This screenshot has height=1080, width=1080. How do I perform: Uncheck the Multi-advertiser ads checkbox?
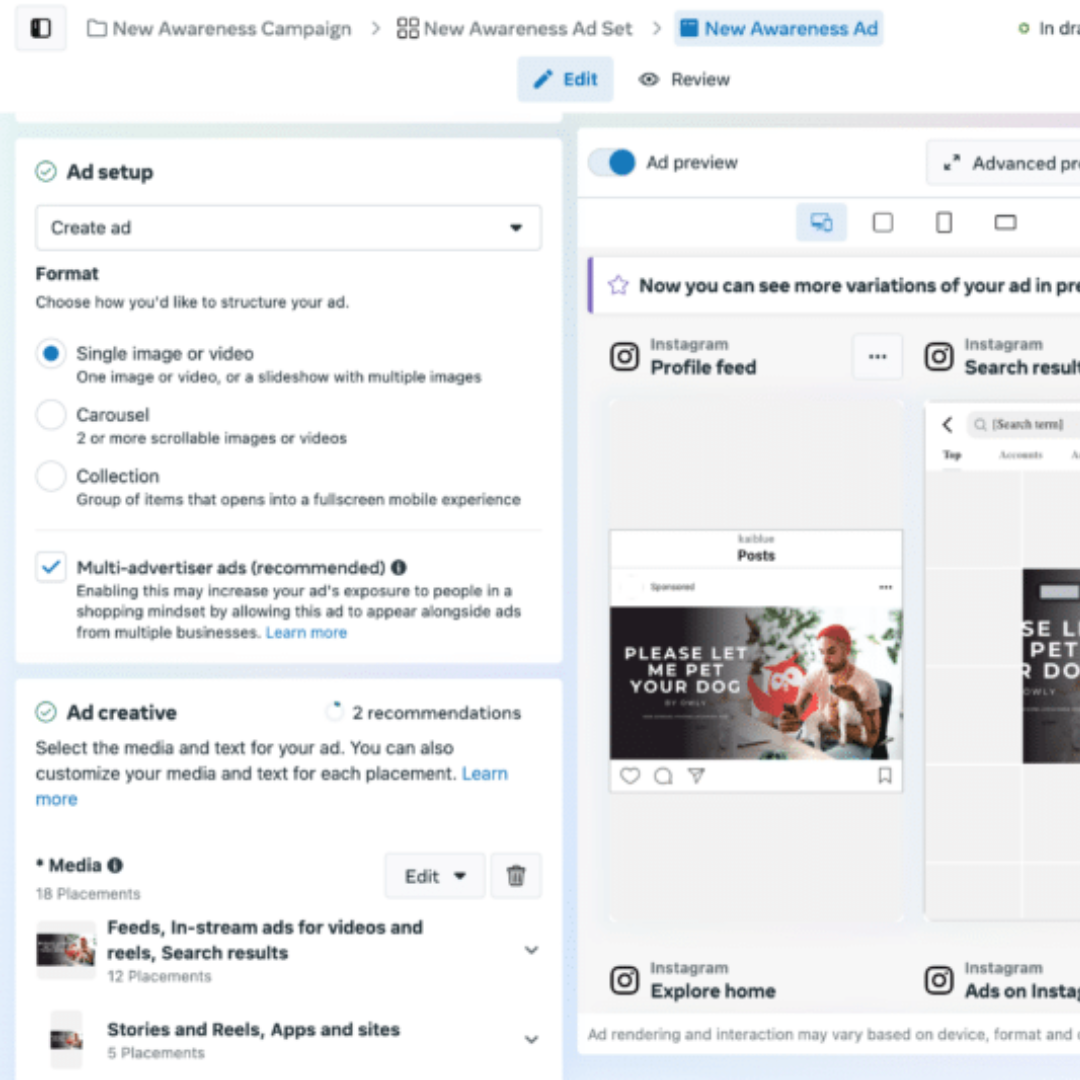tap(50, 567)
